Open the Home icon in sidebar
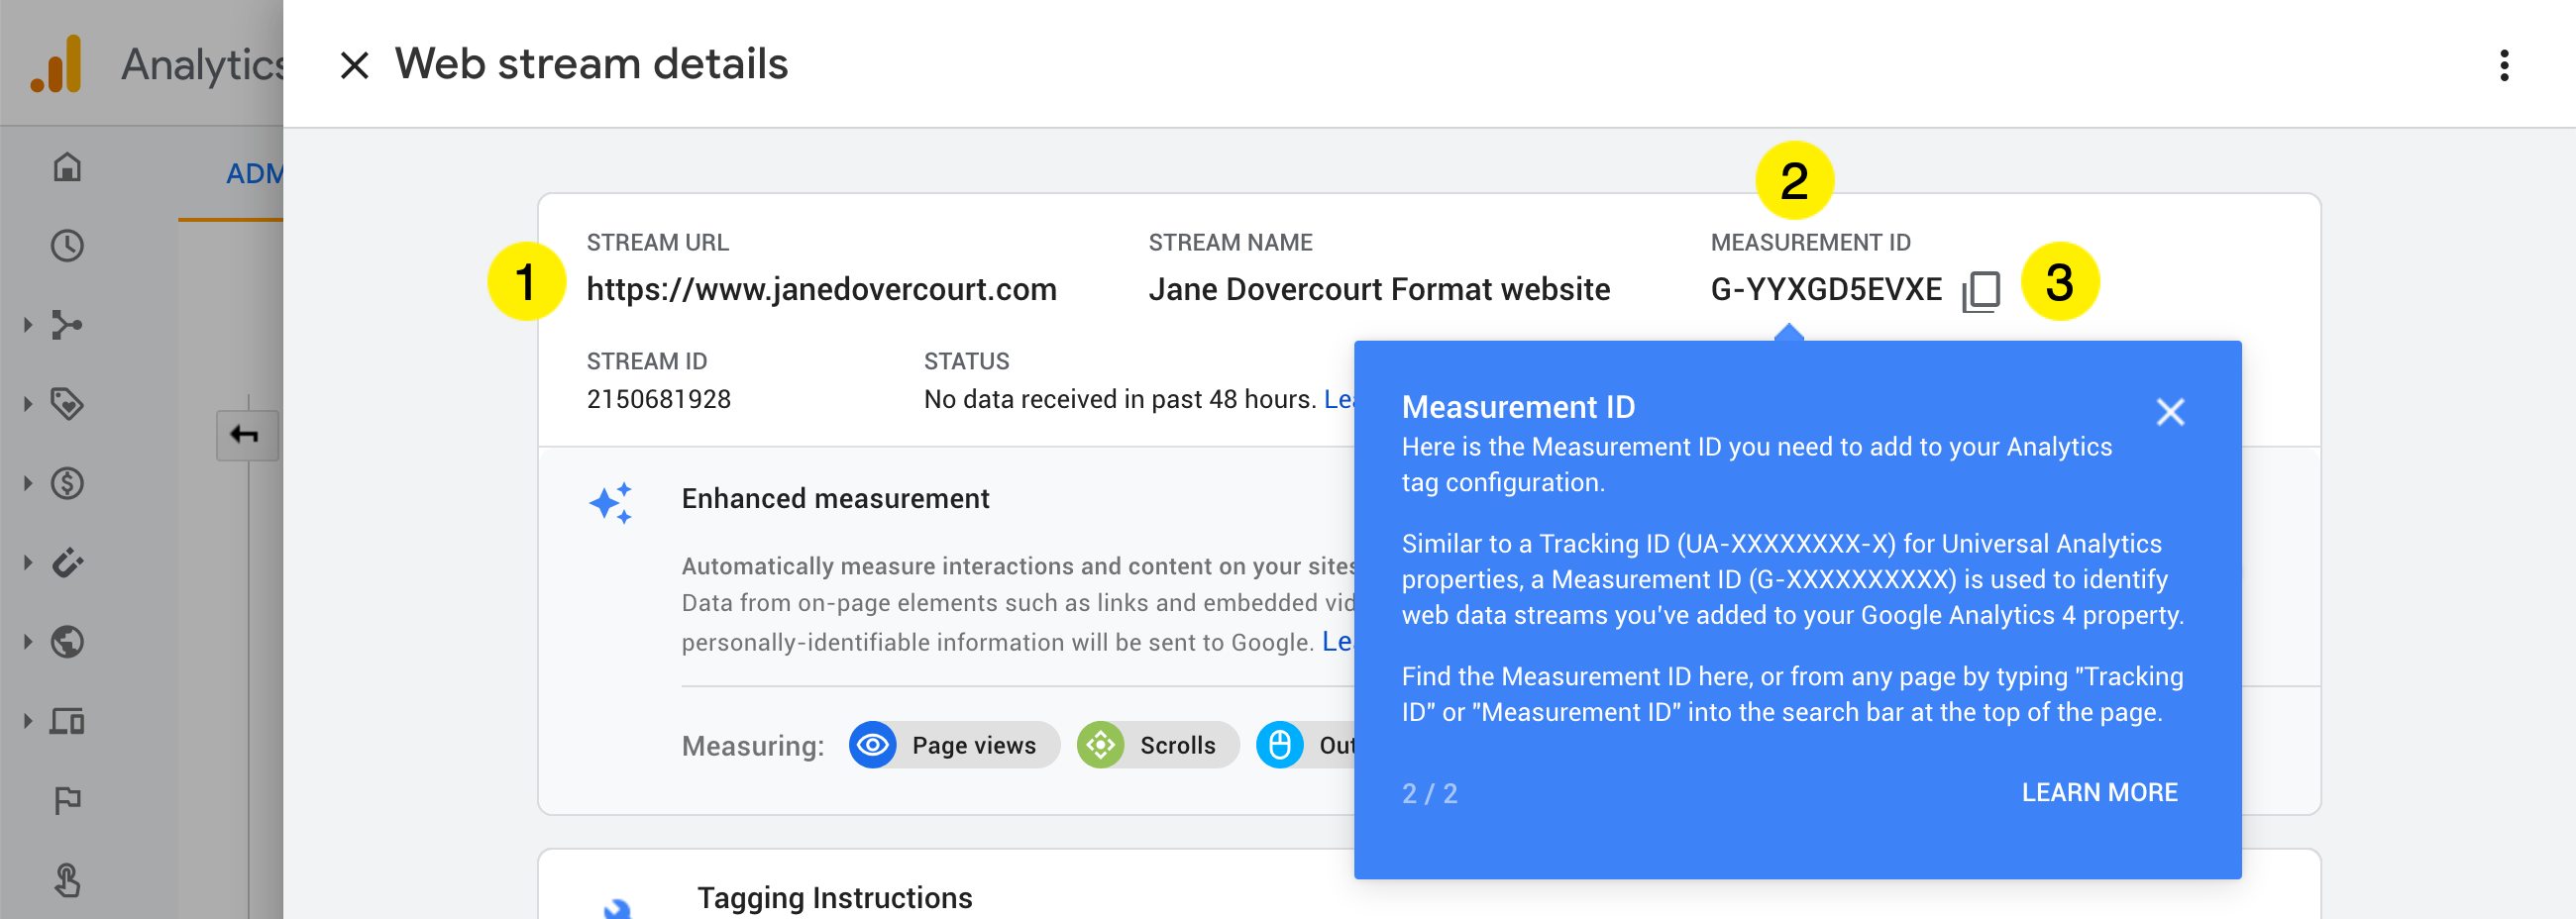 click(67, 167)
